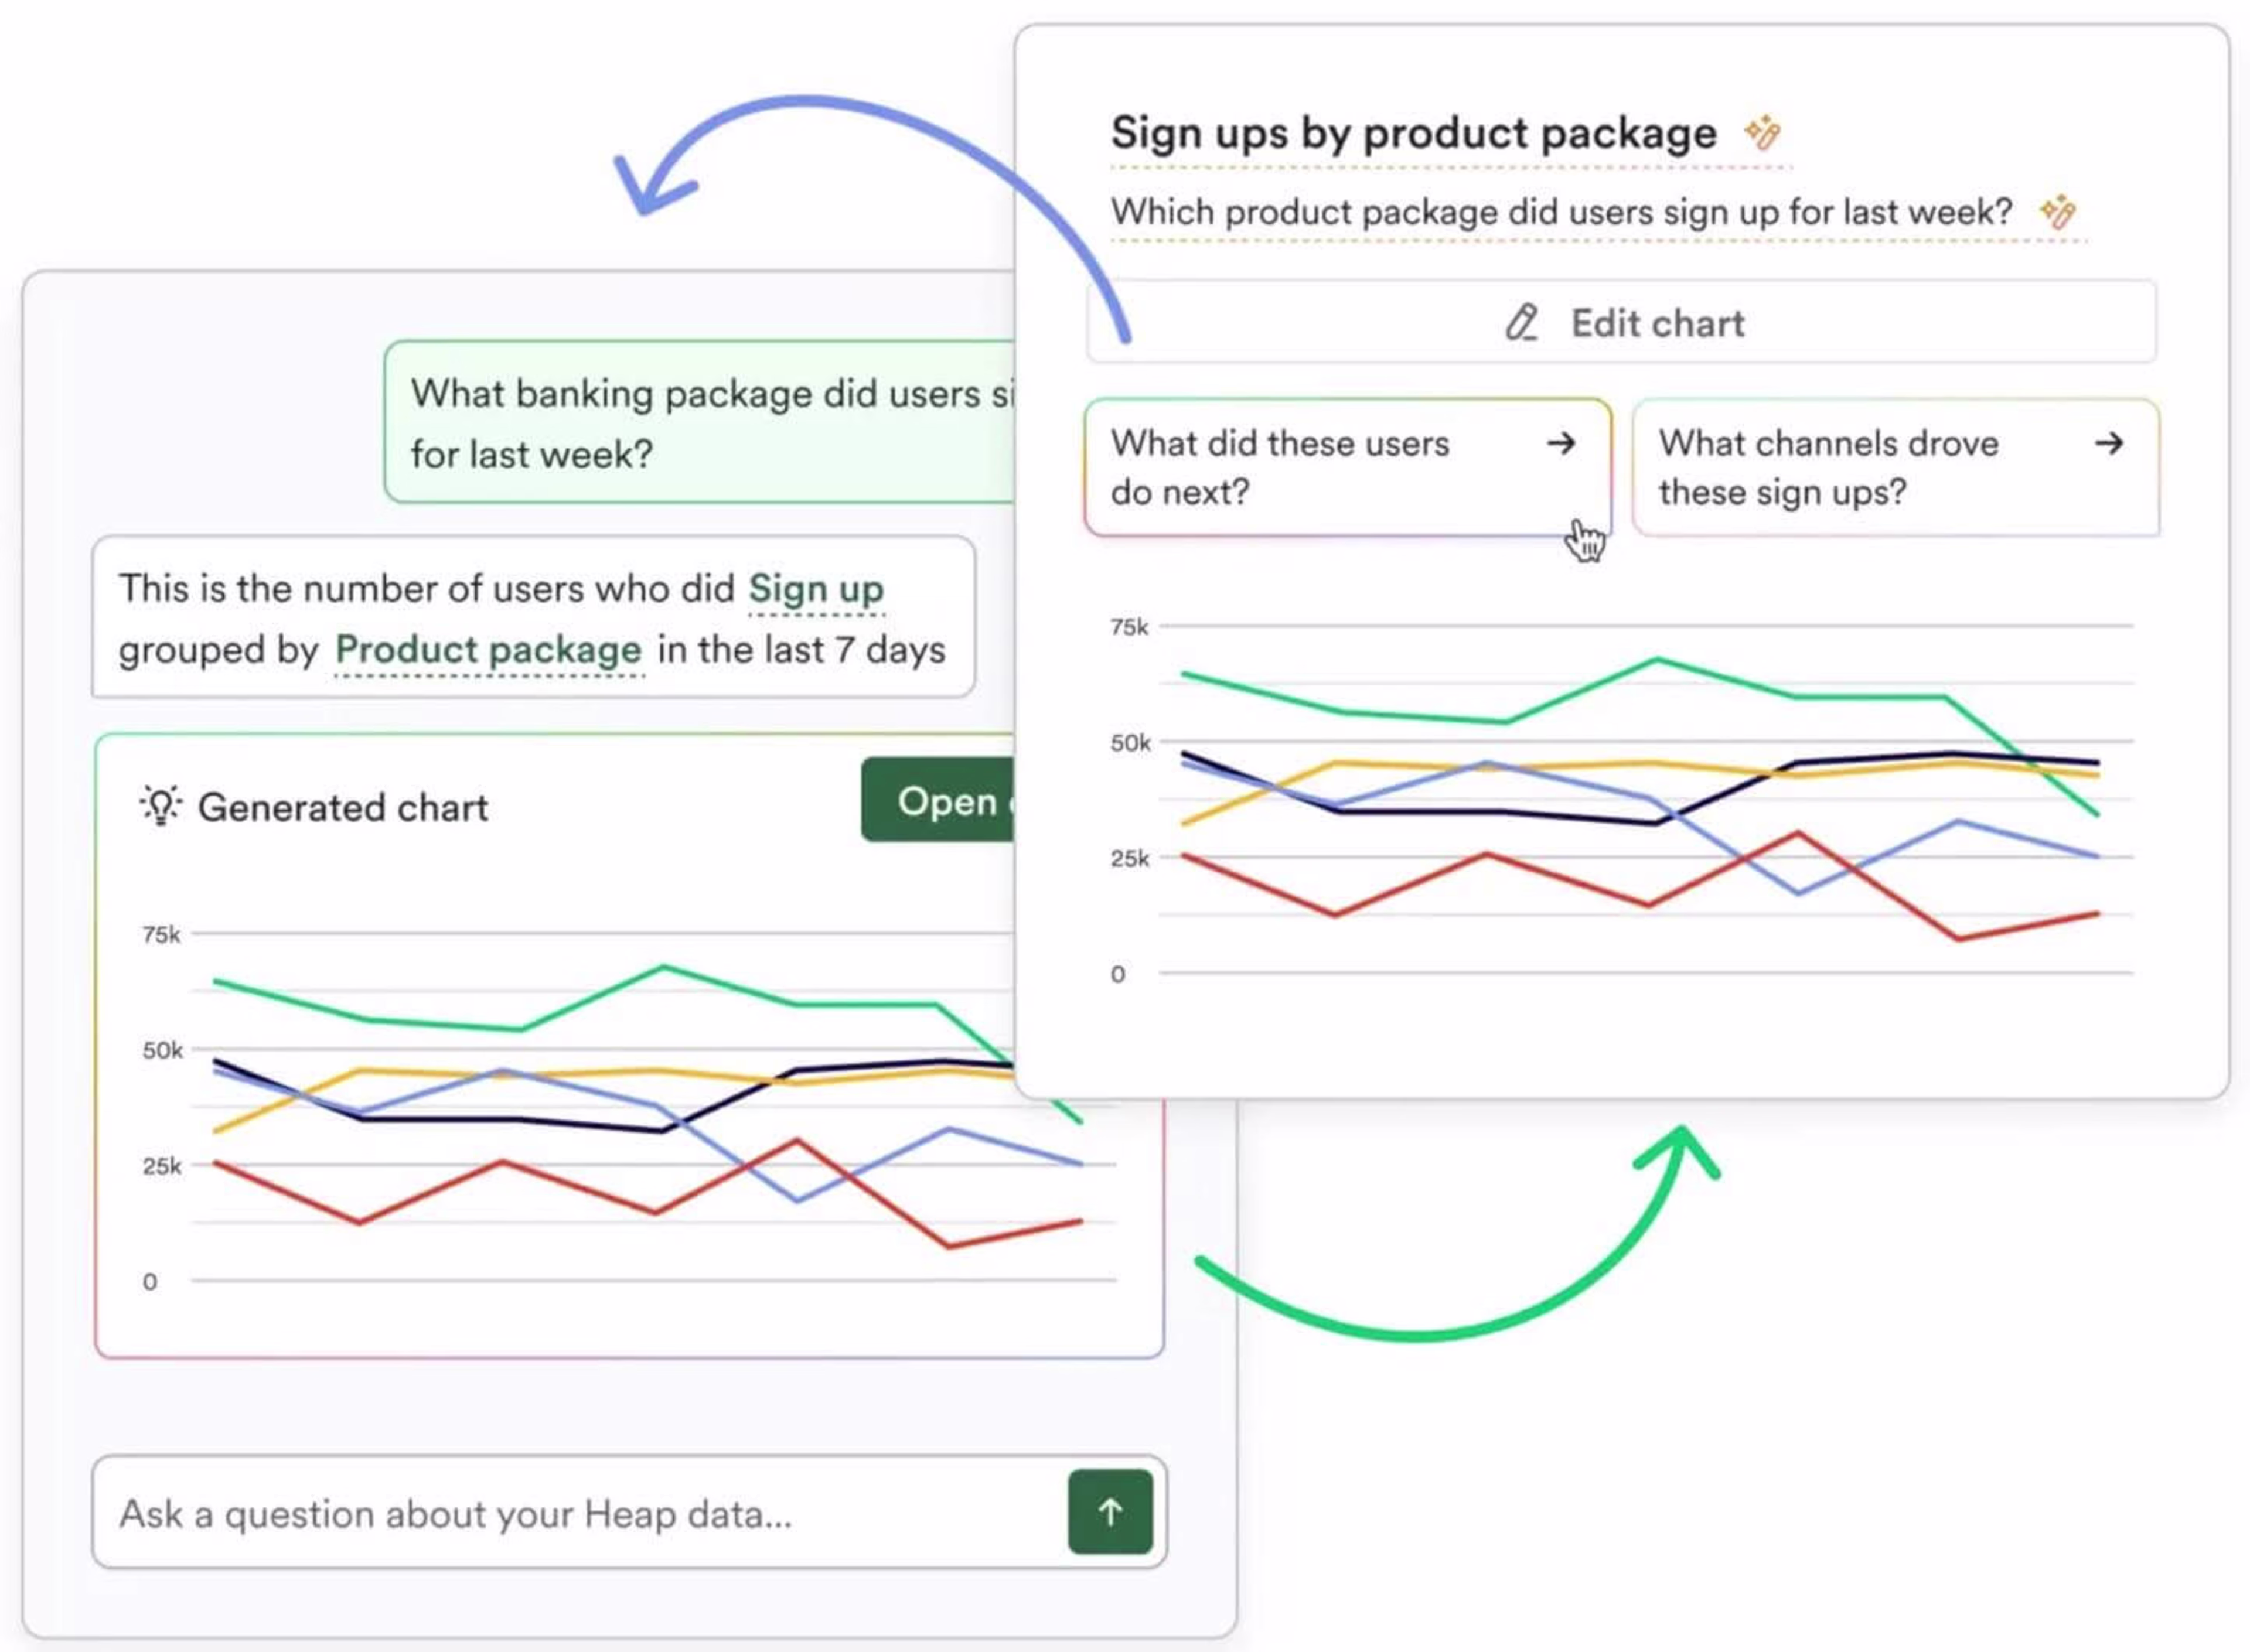The width and height of the screenshot is (2250, 1652).
Task: Select 'What channels drove these sign ups?' suggestion
Action: pyautogui.click(x=1895, y=467)
